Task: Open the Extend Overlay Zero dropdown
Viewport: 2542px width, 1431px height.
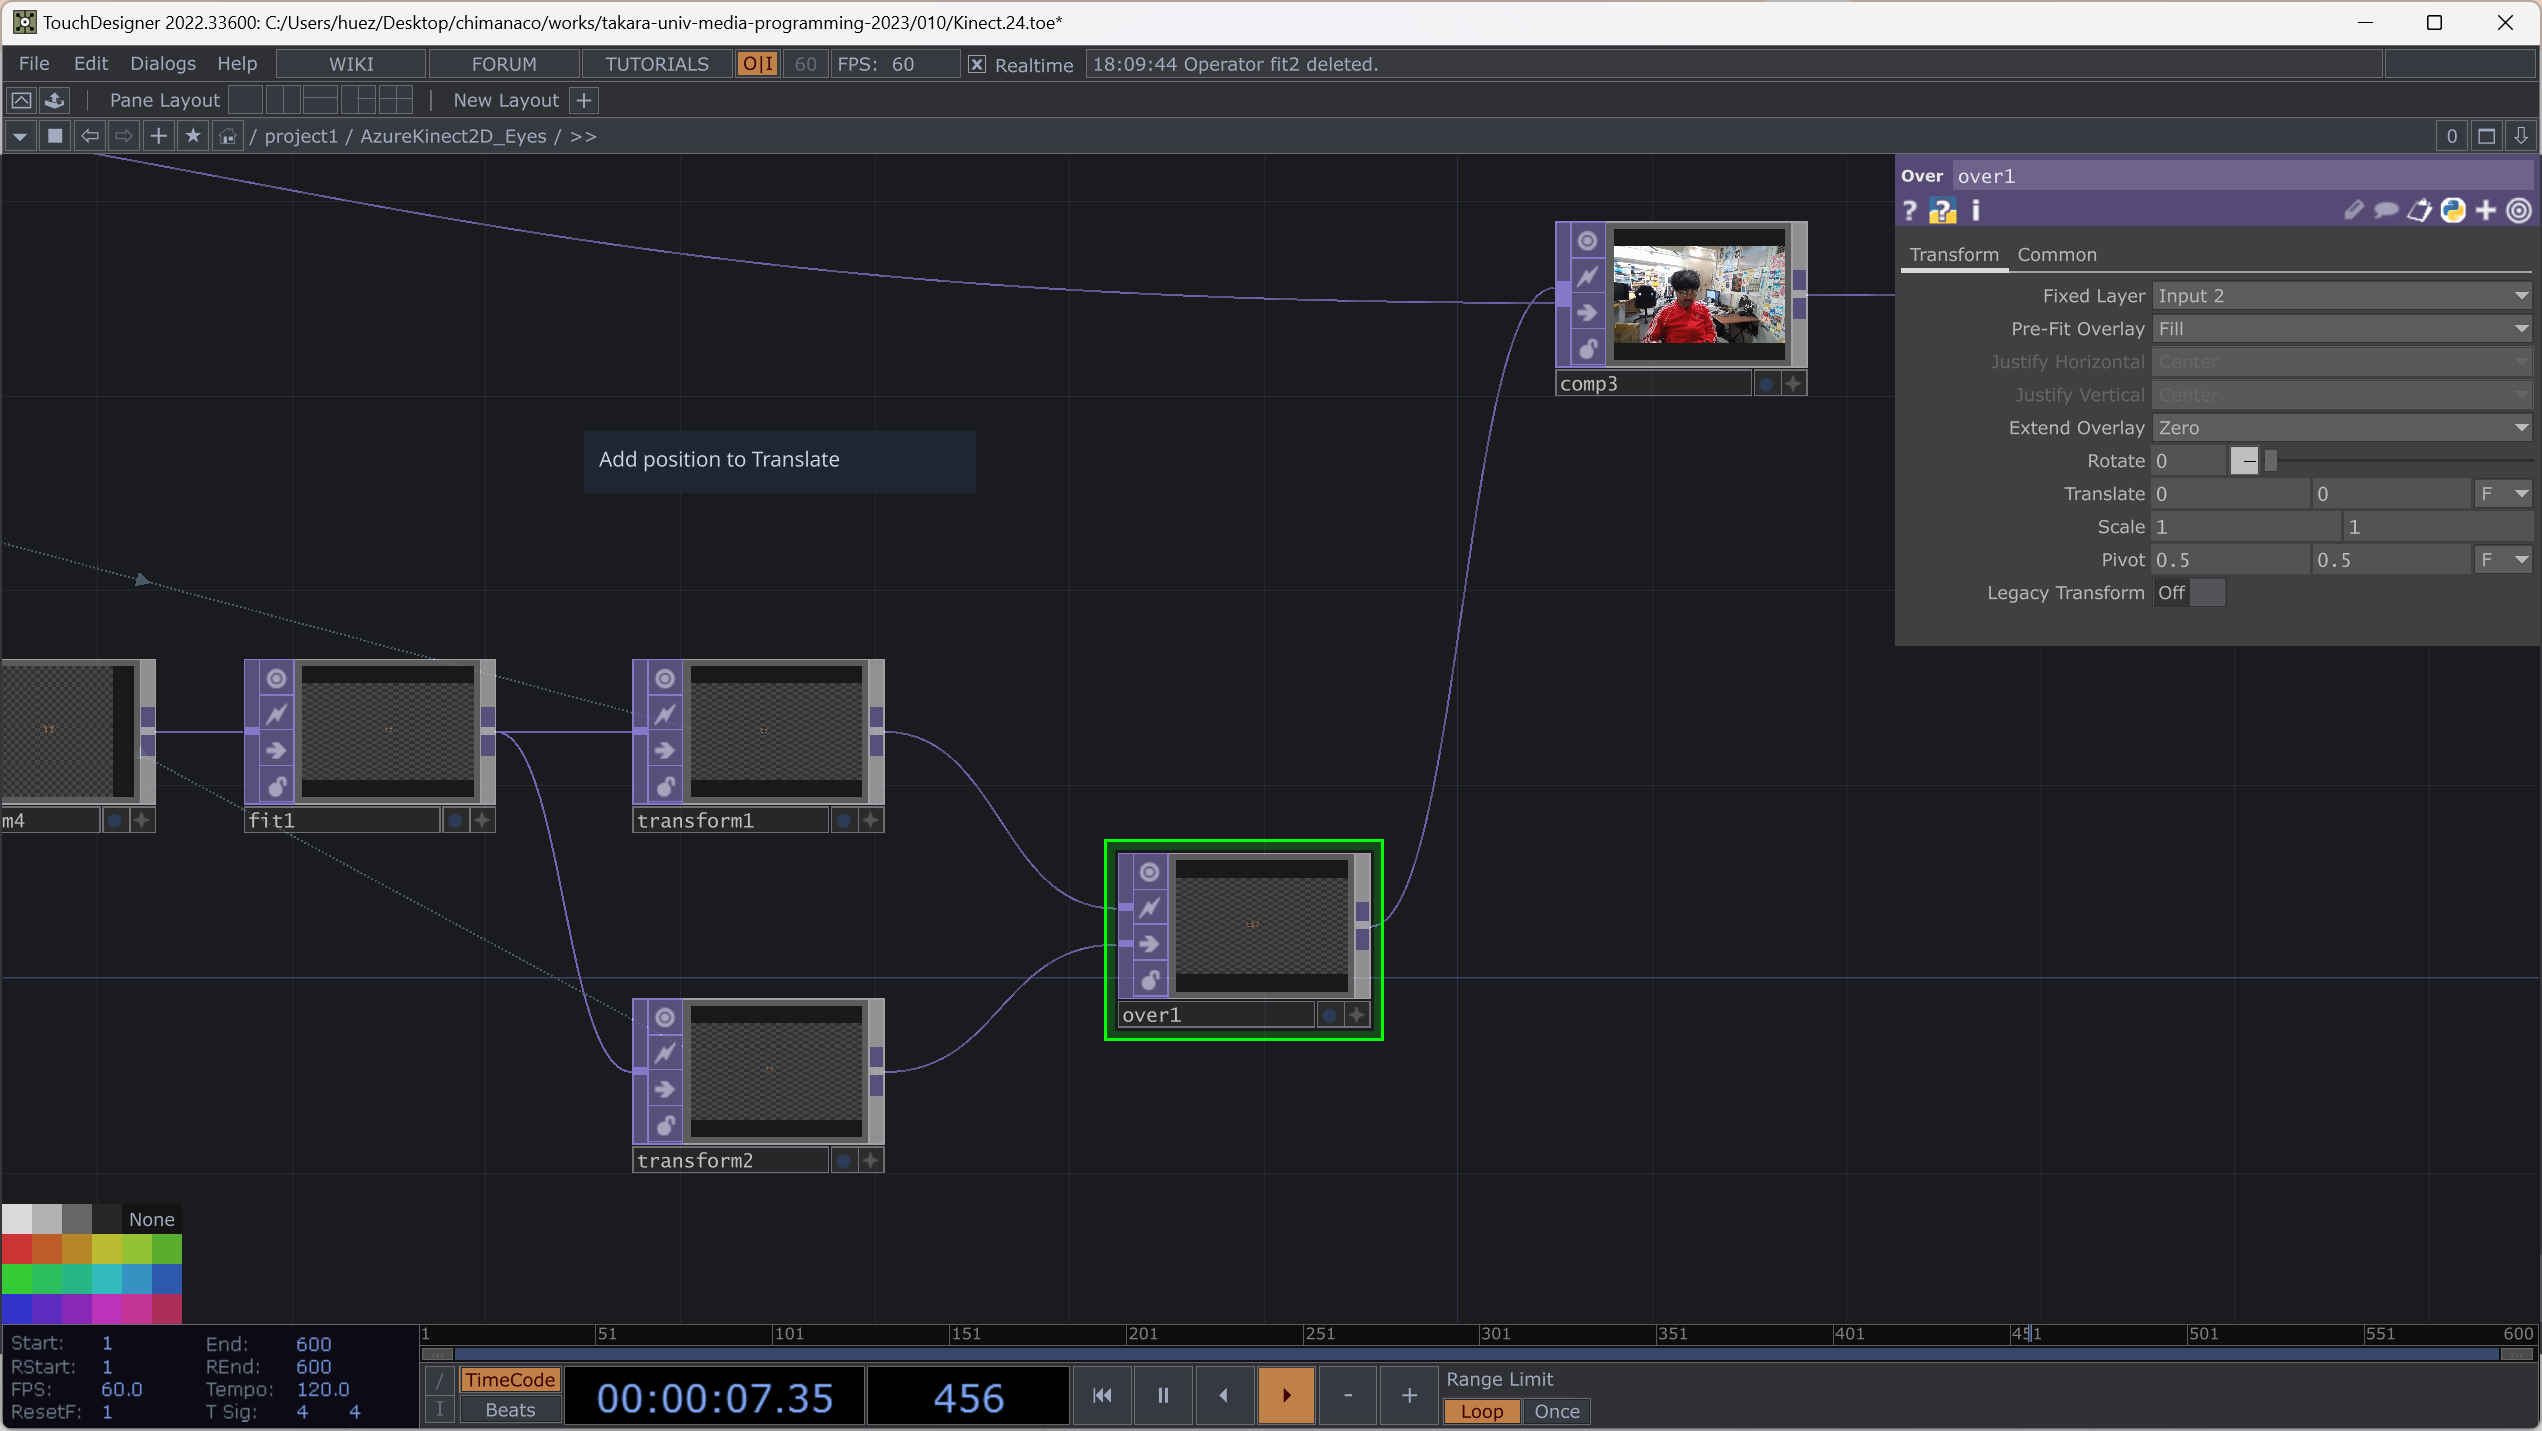Action: click(x=2340, y=428)
